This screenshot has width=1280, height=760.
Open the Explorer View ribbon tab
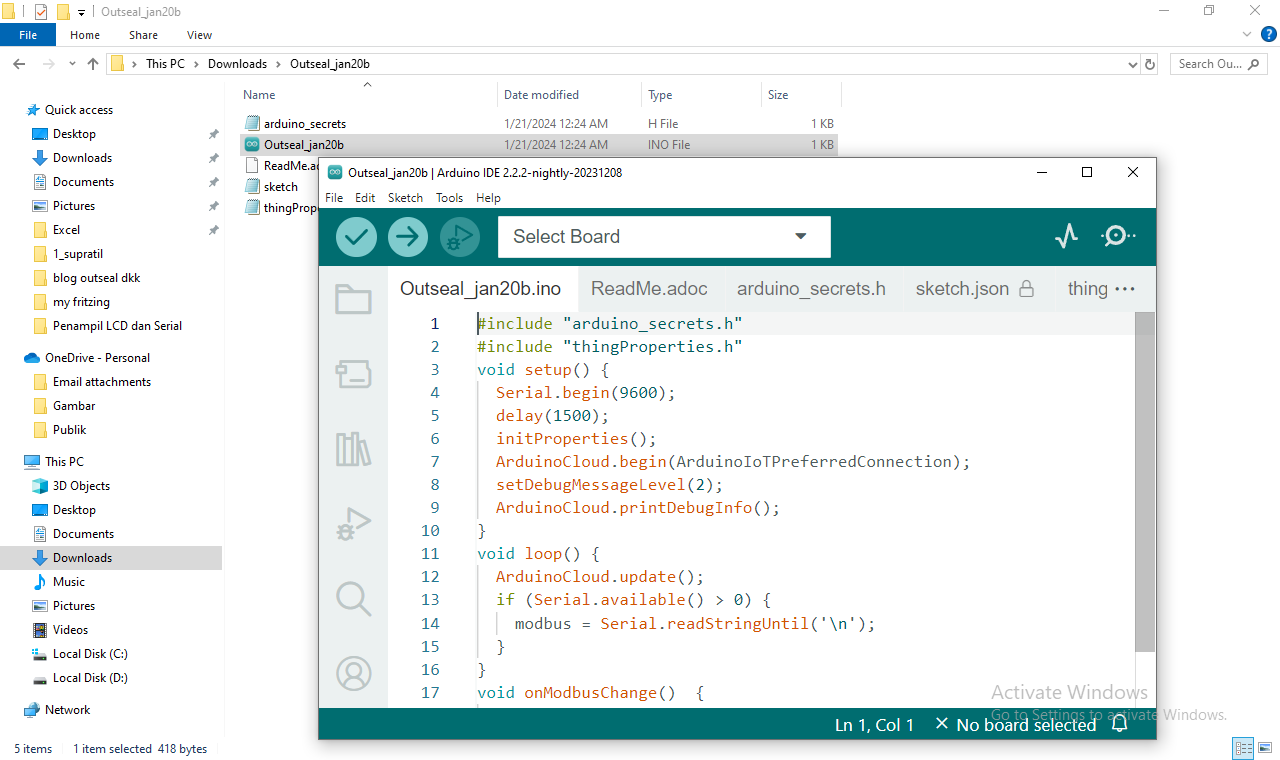[199, 35]
